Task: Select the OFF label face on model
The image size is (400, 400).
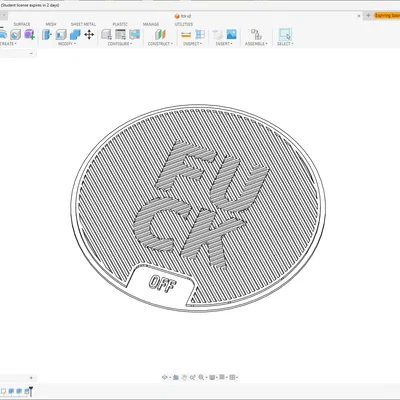Action: tap(162, 284)
